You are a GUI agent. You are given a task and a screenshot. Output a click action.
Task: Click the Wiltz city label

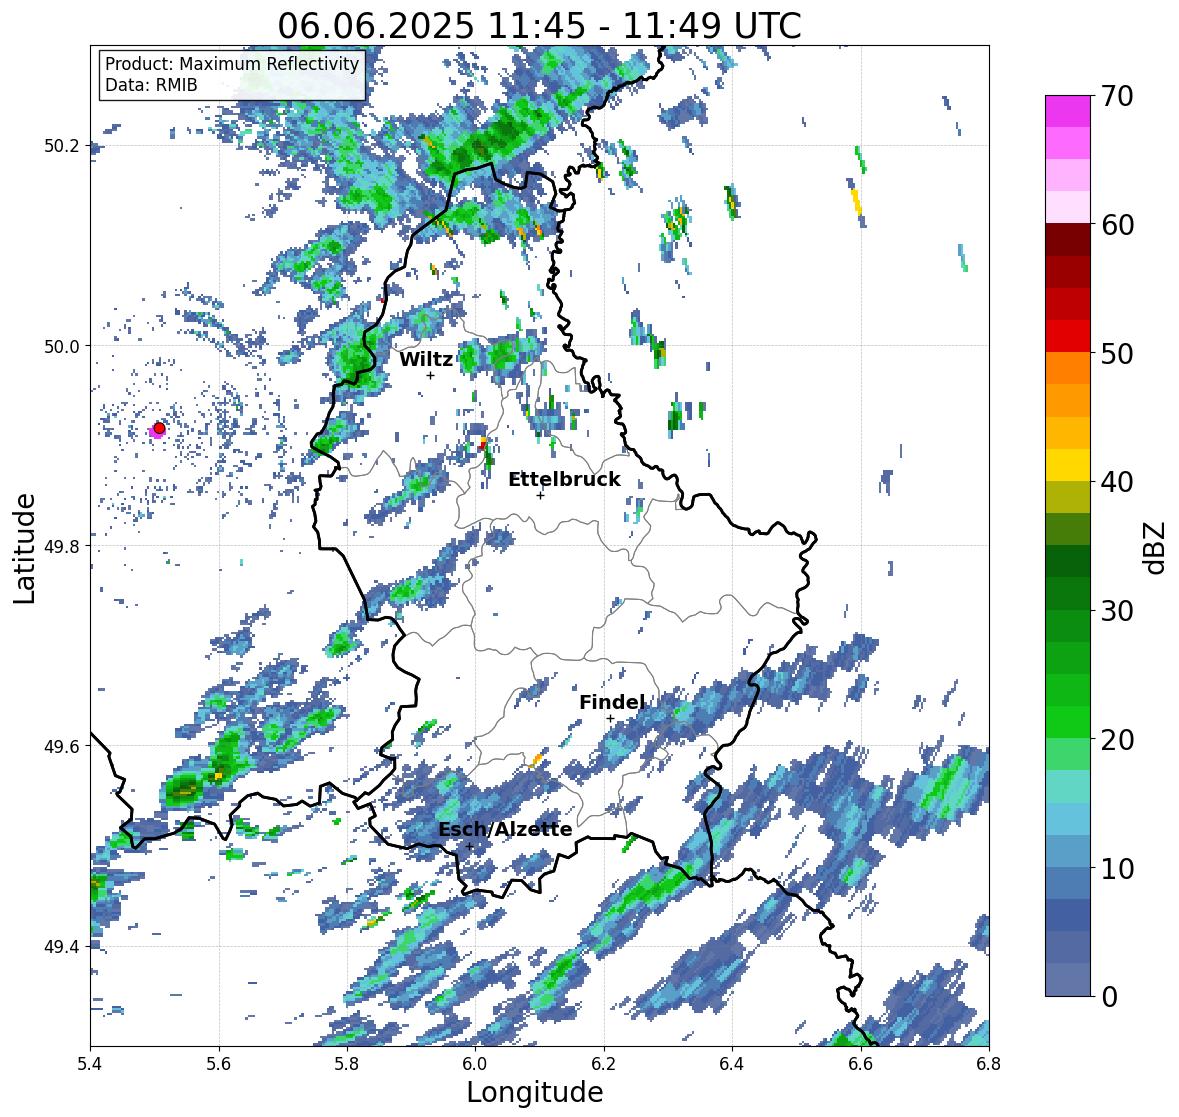click(426, 359)
